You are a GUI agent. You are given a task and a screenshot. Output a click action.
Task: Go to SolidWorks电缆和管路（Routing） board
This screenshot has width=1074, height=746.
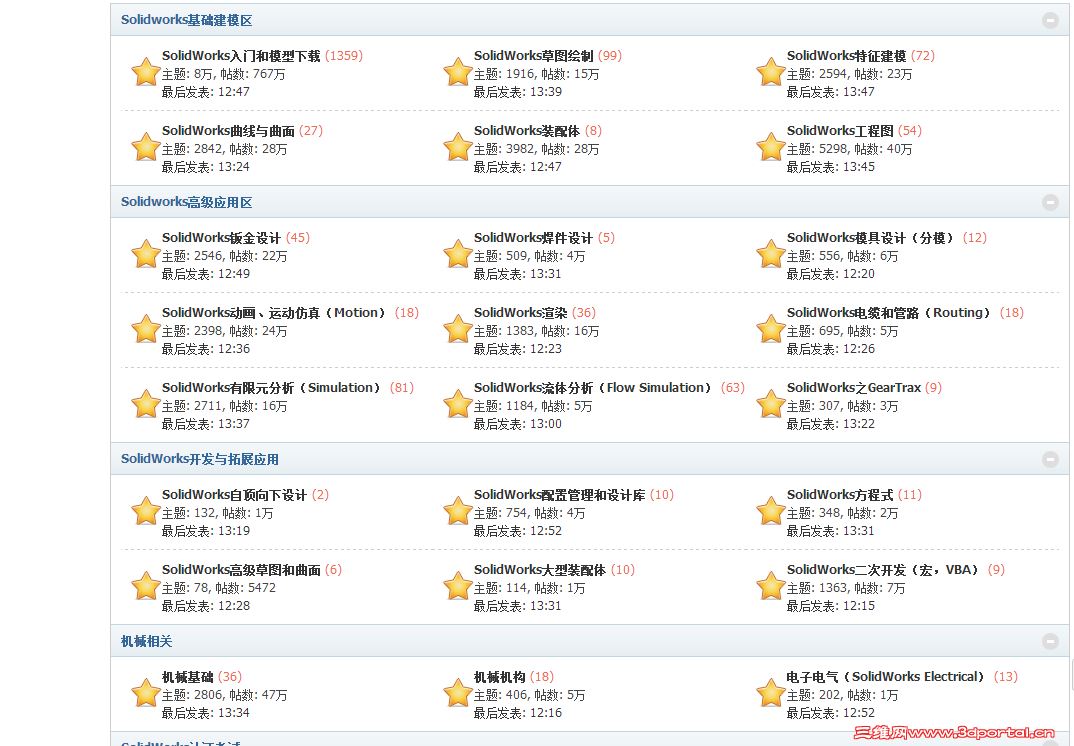[890, 312]
